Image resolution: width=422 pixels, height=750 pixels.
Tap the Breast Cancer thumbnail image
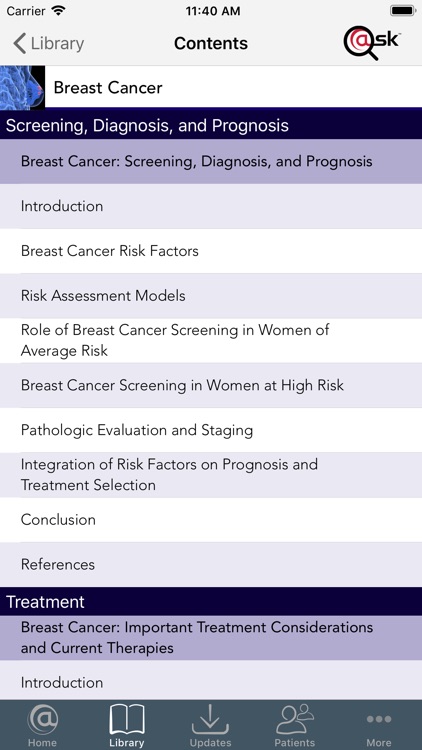(22, 88)
